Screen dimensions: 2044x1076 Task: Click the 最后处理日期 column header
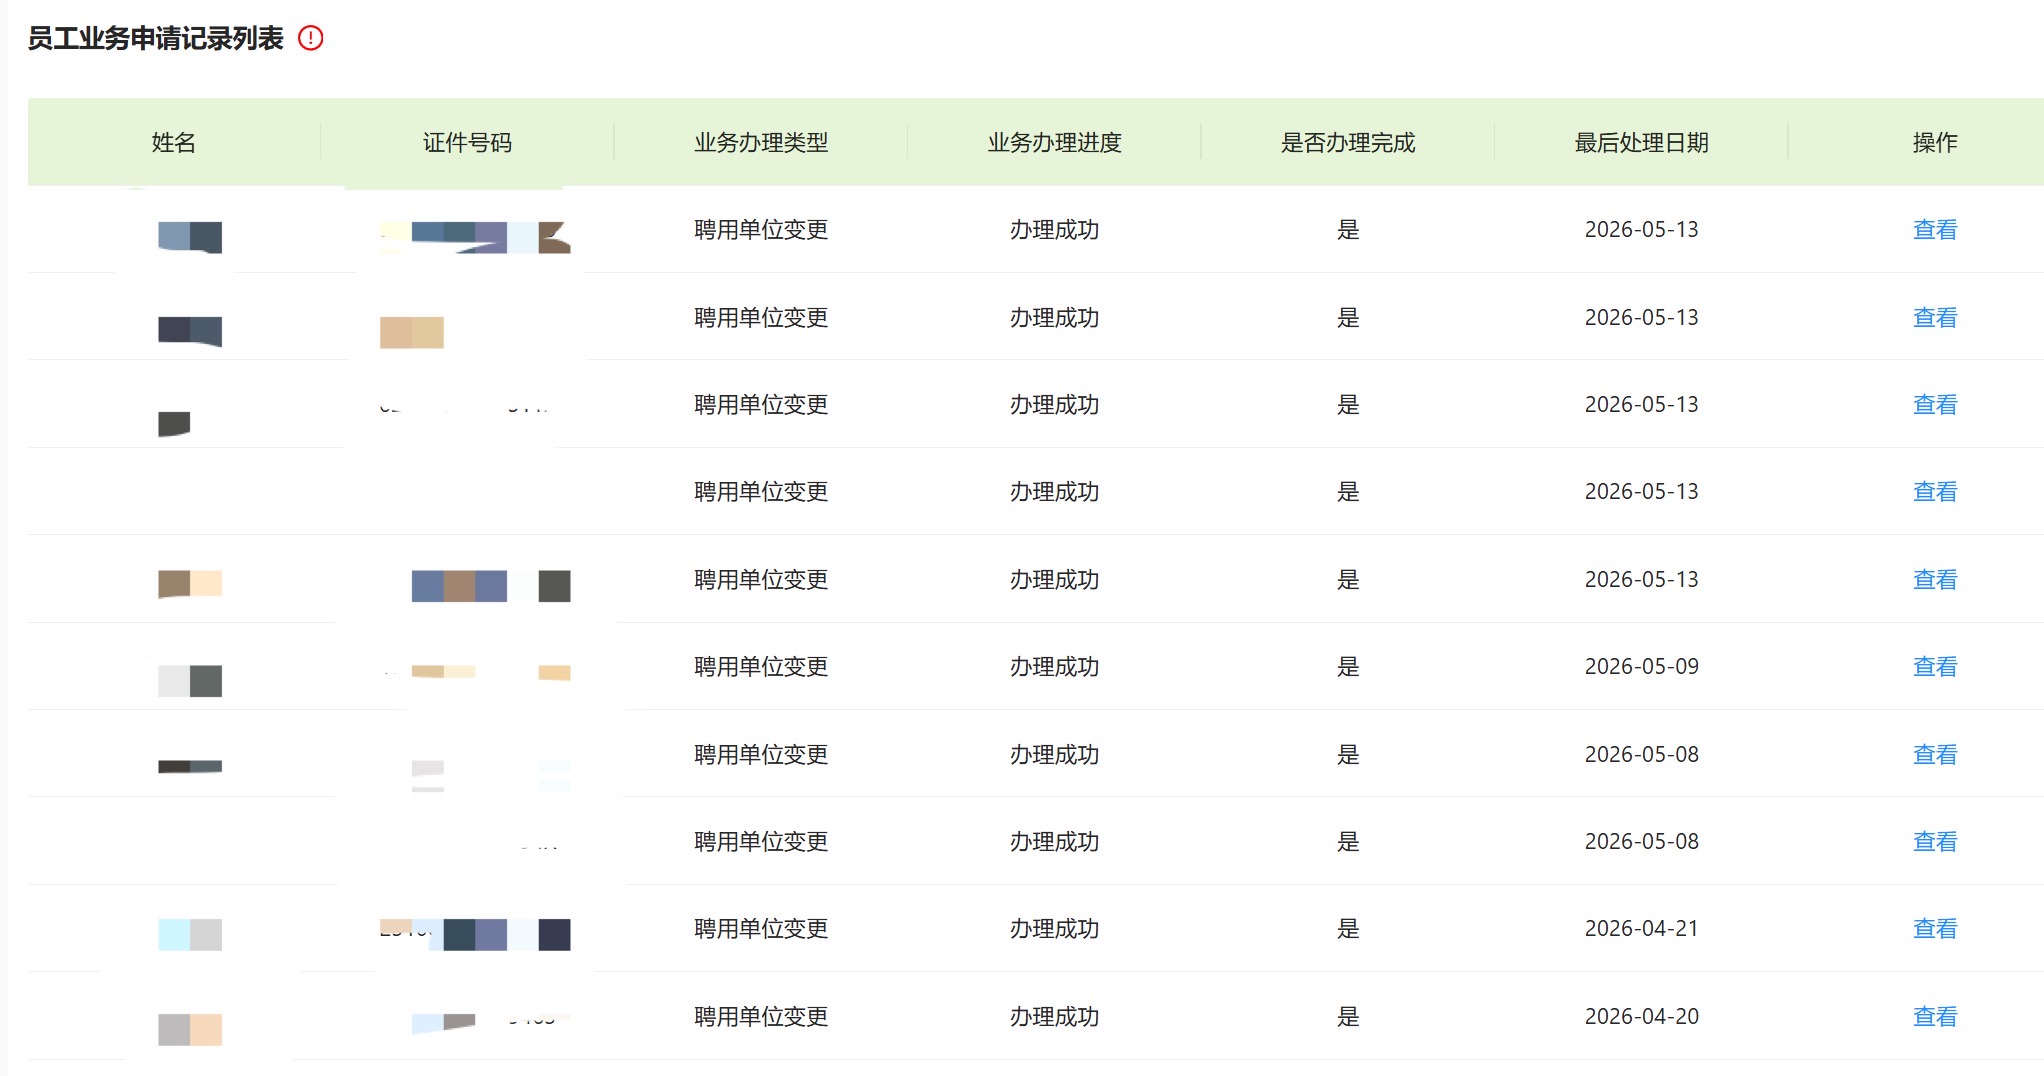click(x=1641, y=143)
